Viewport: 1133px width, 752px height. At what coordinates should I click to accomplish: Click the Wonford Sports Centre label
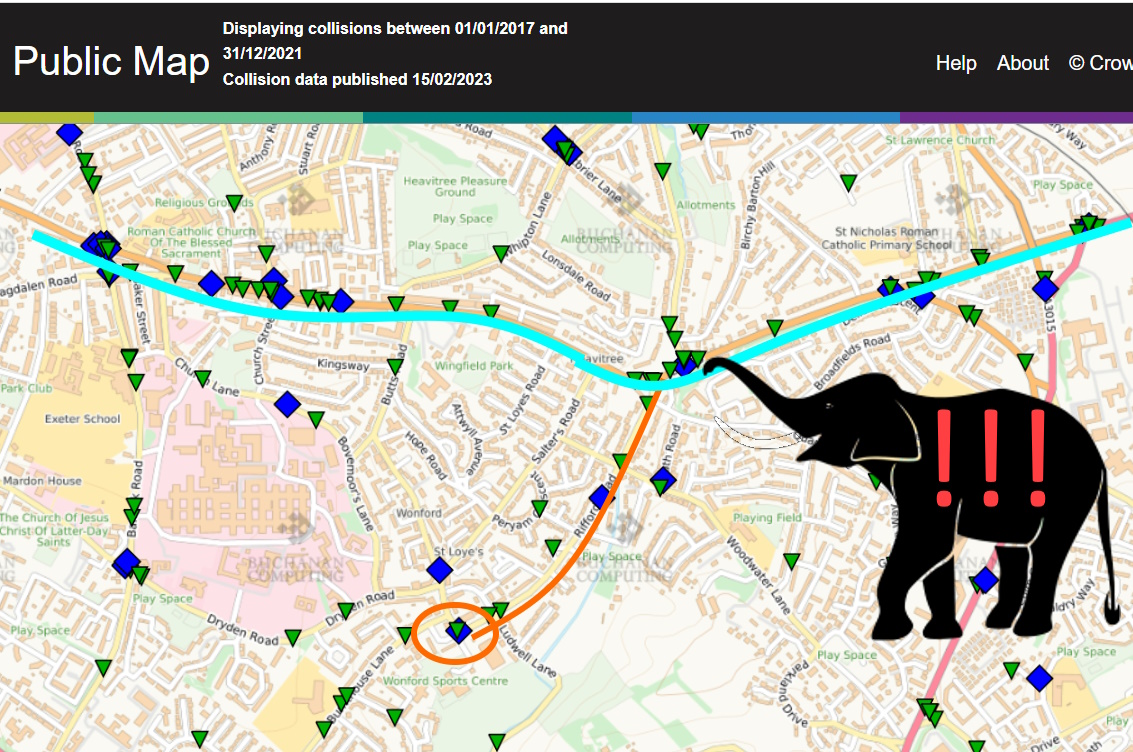coord(445,680)
